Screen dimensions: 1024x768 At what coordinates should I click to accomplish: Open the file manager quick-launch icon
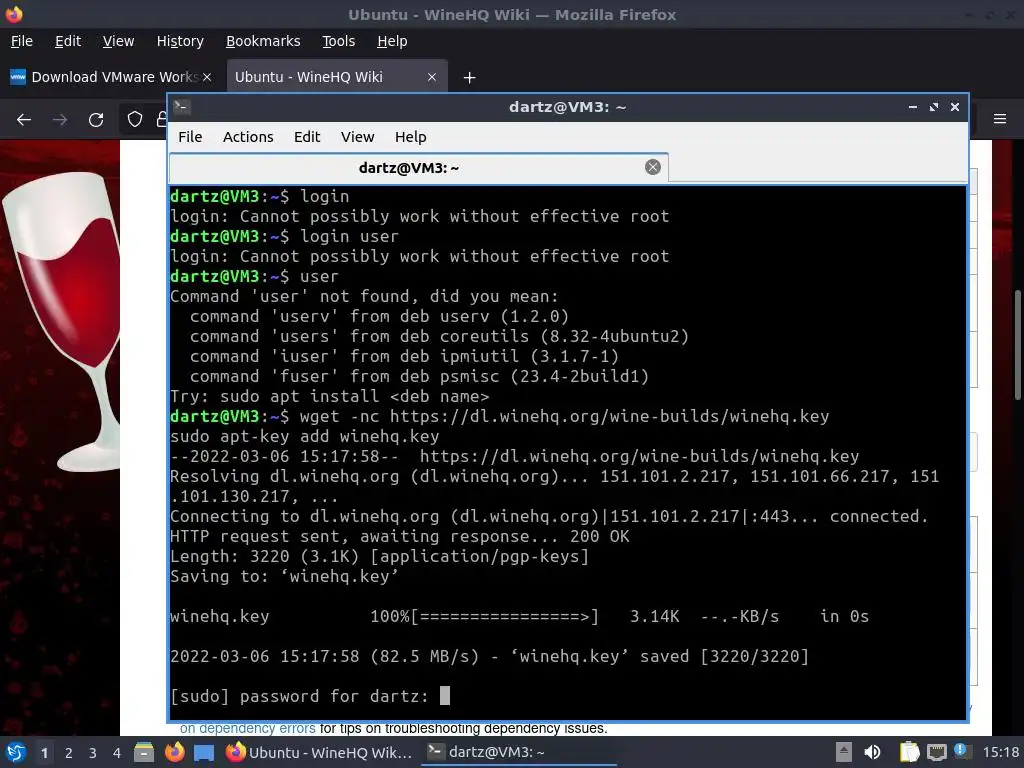point(144,752)
